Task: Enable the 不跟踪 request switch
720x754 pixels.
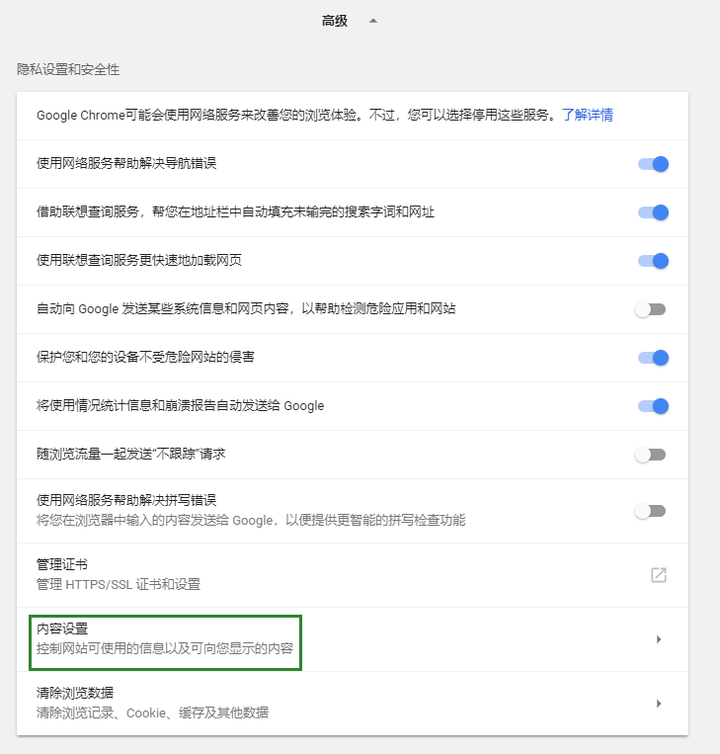Action: pyautogui.click(x=650, y=454)
